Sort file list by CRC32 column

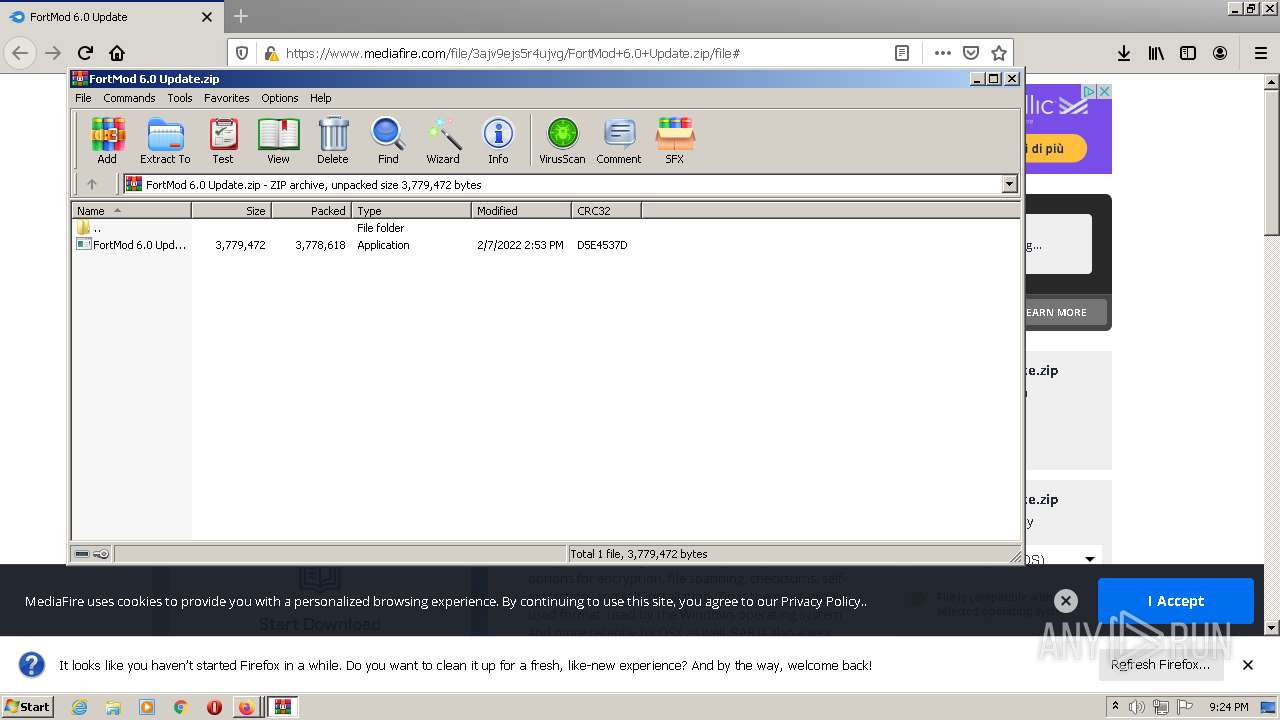coord(606,210)
